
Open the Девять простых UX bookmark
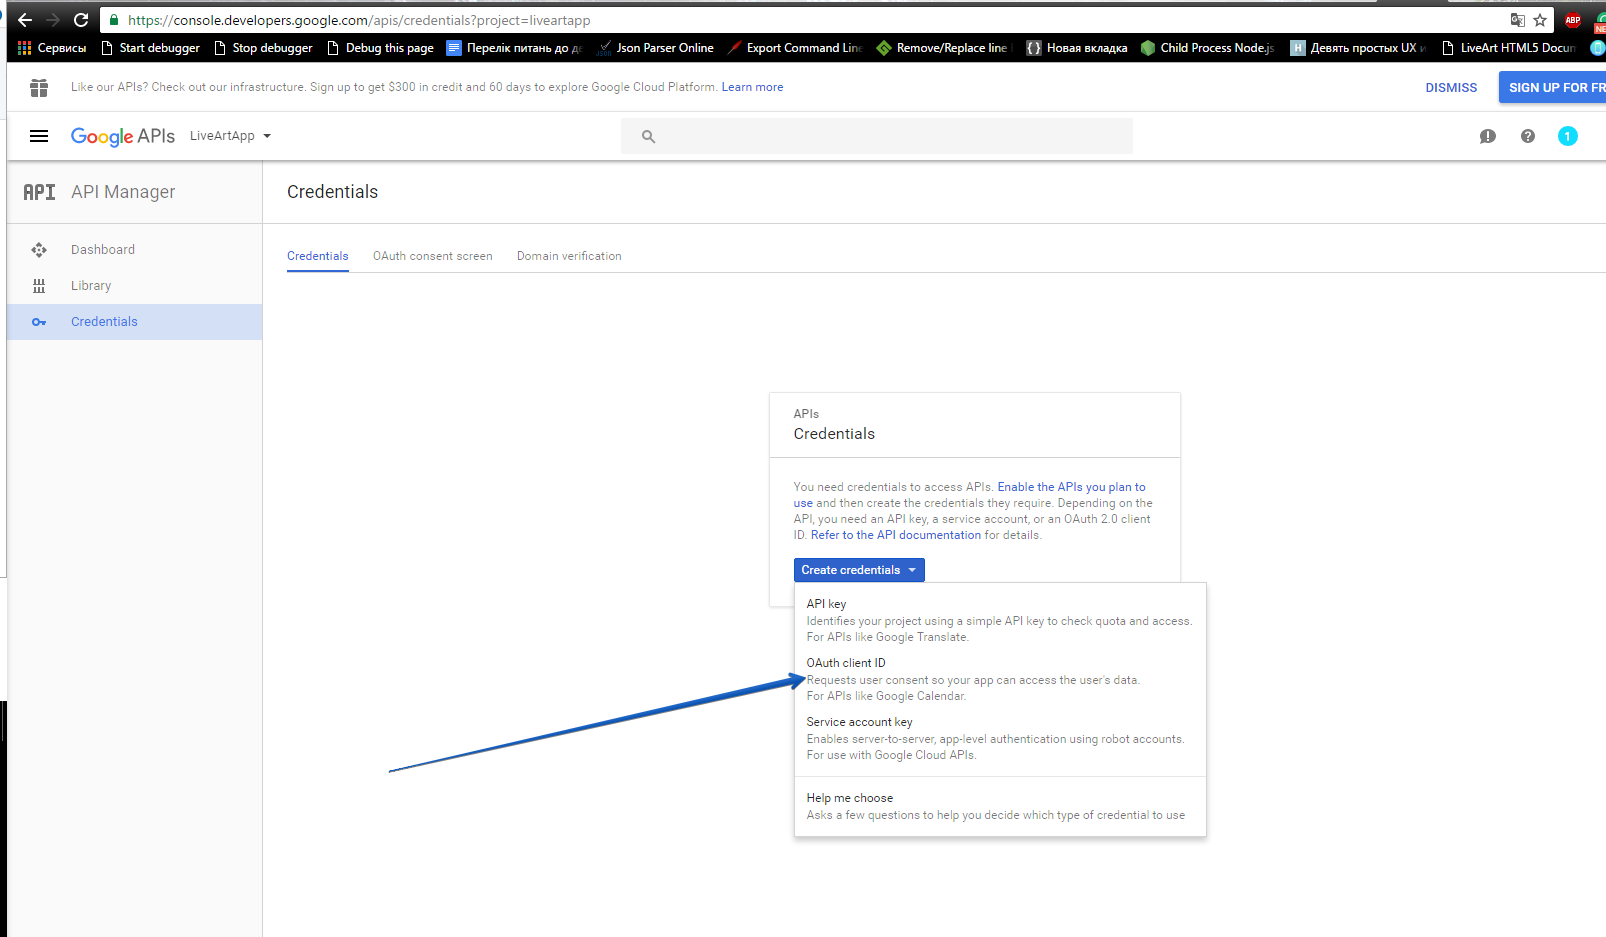[1358, 48]
